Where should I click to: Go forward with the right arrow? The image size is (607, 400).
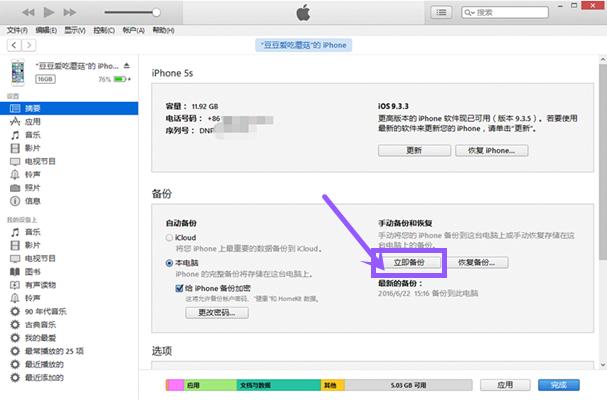[x=29, y=45]
